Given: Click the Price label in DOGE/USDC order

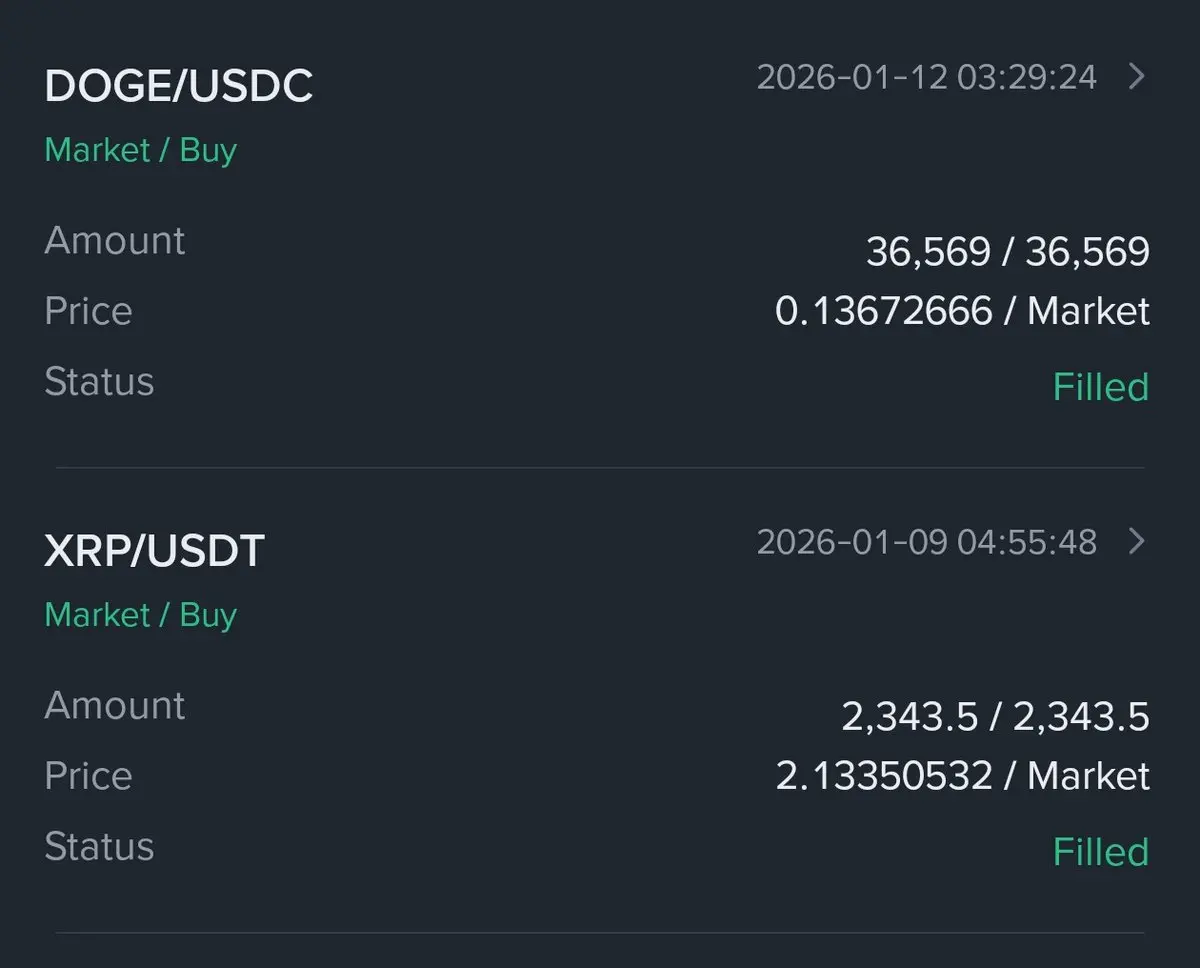Looking at the screenshot, I should (88, 311).
